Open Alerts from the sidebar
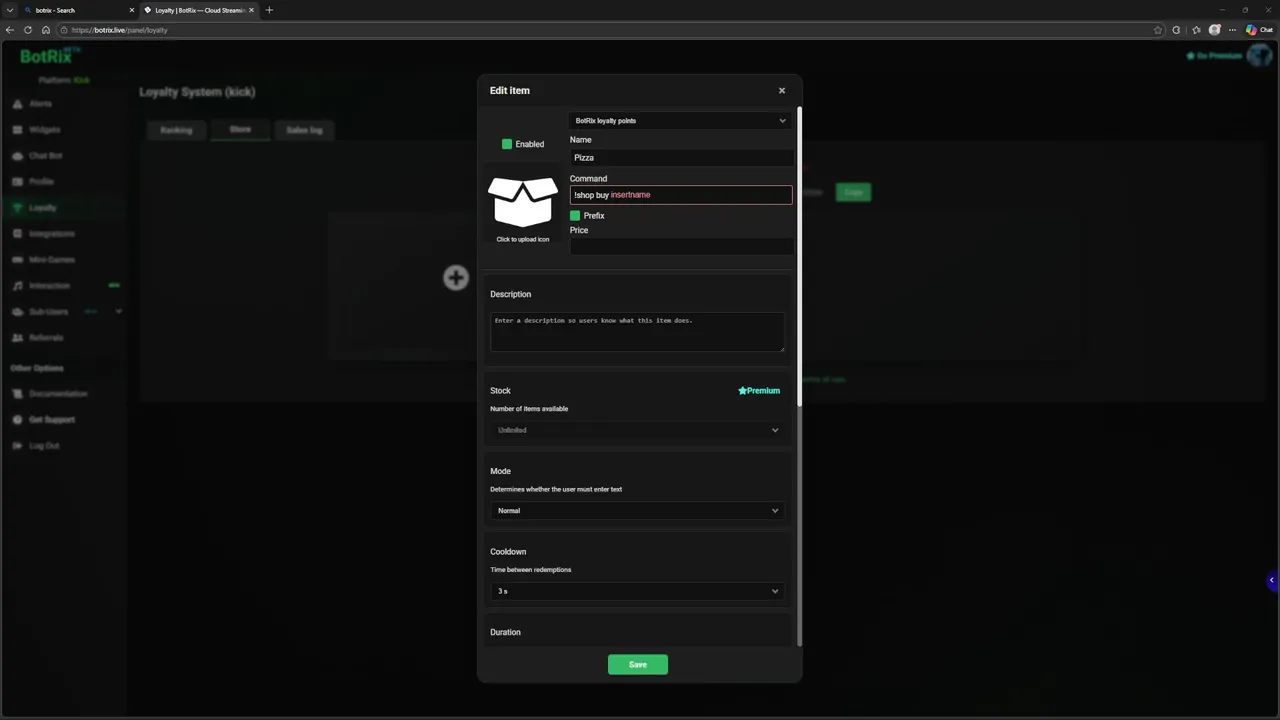The height and width of the screenshot is (720, 1280). 40,104
